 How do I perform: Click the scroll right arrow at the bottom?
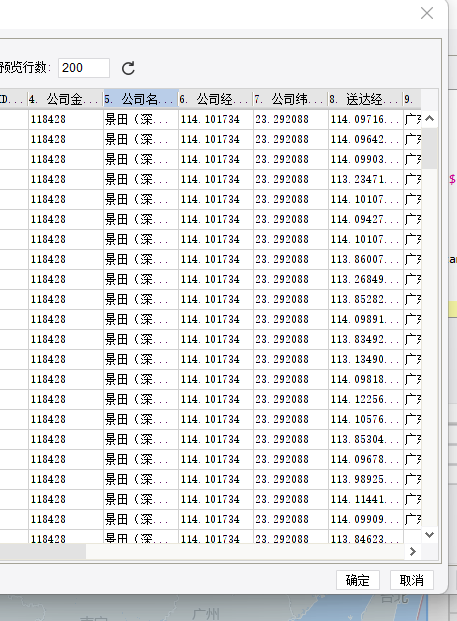point(413,551)
